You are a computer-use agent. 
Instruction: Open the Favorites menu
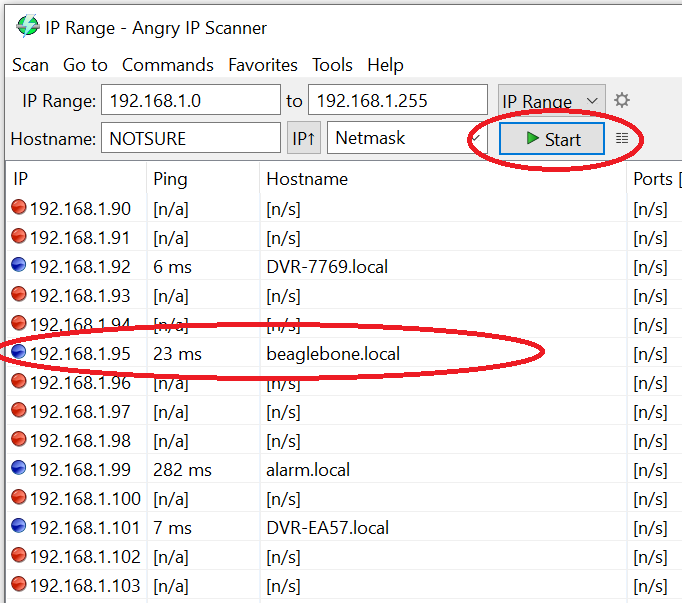coord(263,65)
